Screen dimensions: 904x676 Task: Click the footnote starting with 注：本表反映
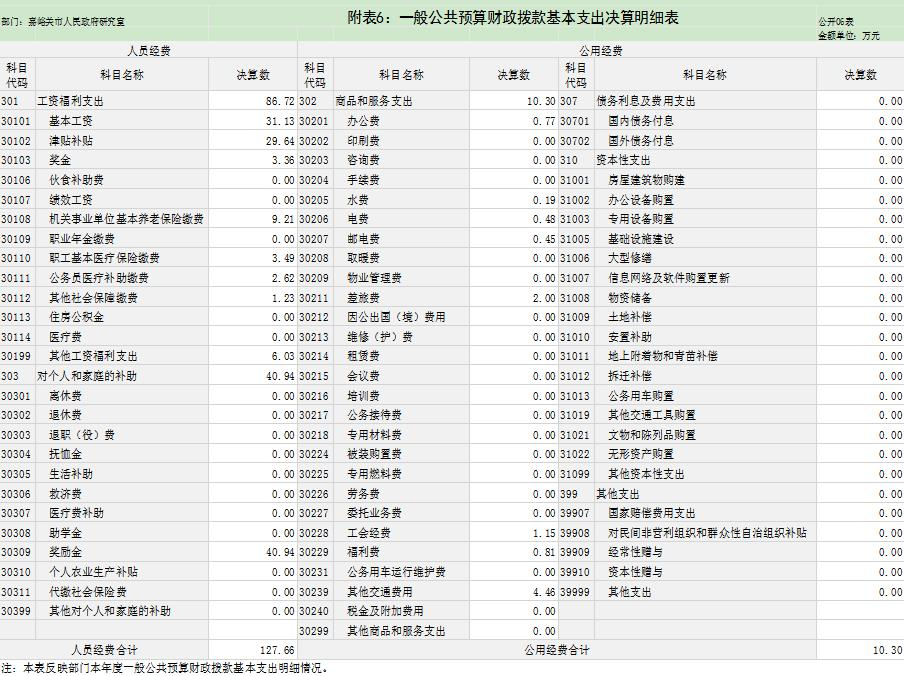pyautogui.click(x=164, y=668)
